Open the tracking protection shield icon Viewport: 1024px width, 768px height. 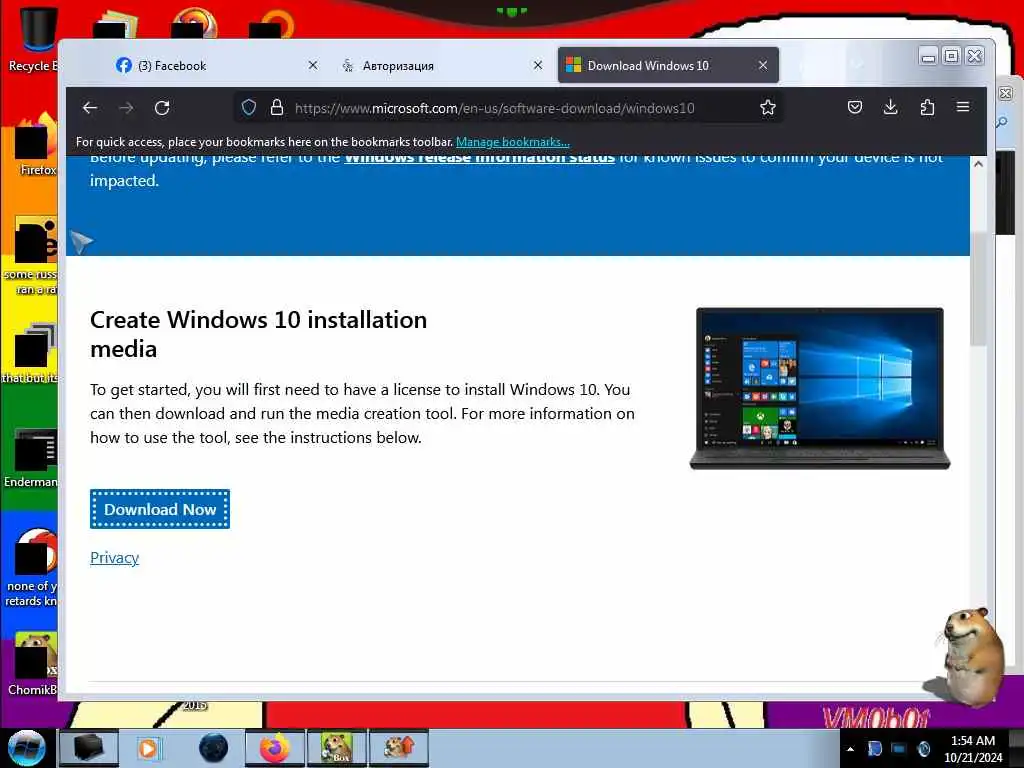(249, 107)
